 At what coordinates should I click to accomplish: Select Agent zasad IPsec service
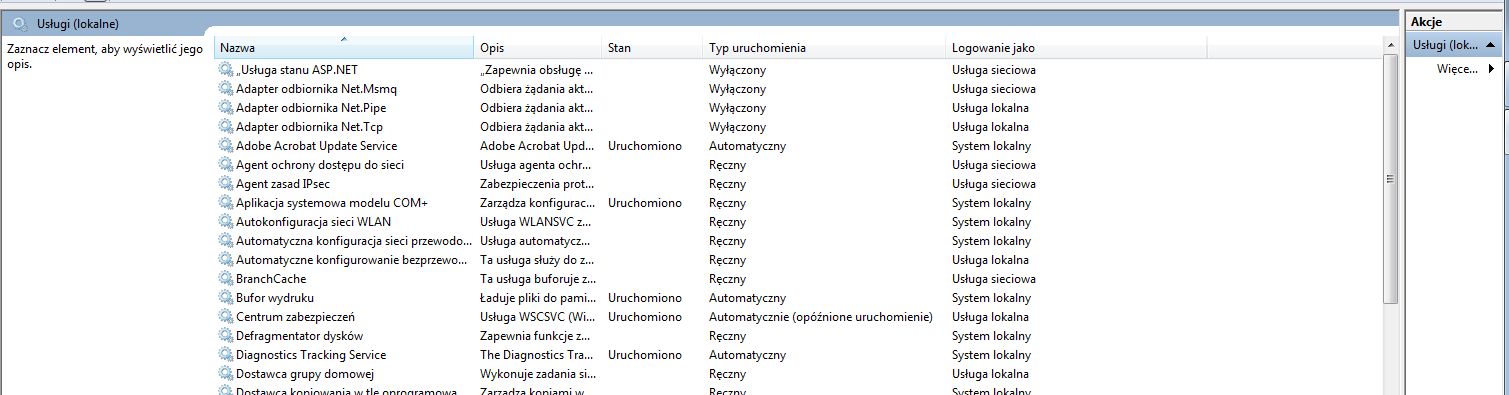point(283,184)
